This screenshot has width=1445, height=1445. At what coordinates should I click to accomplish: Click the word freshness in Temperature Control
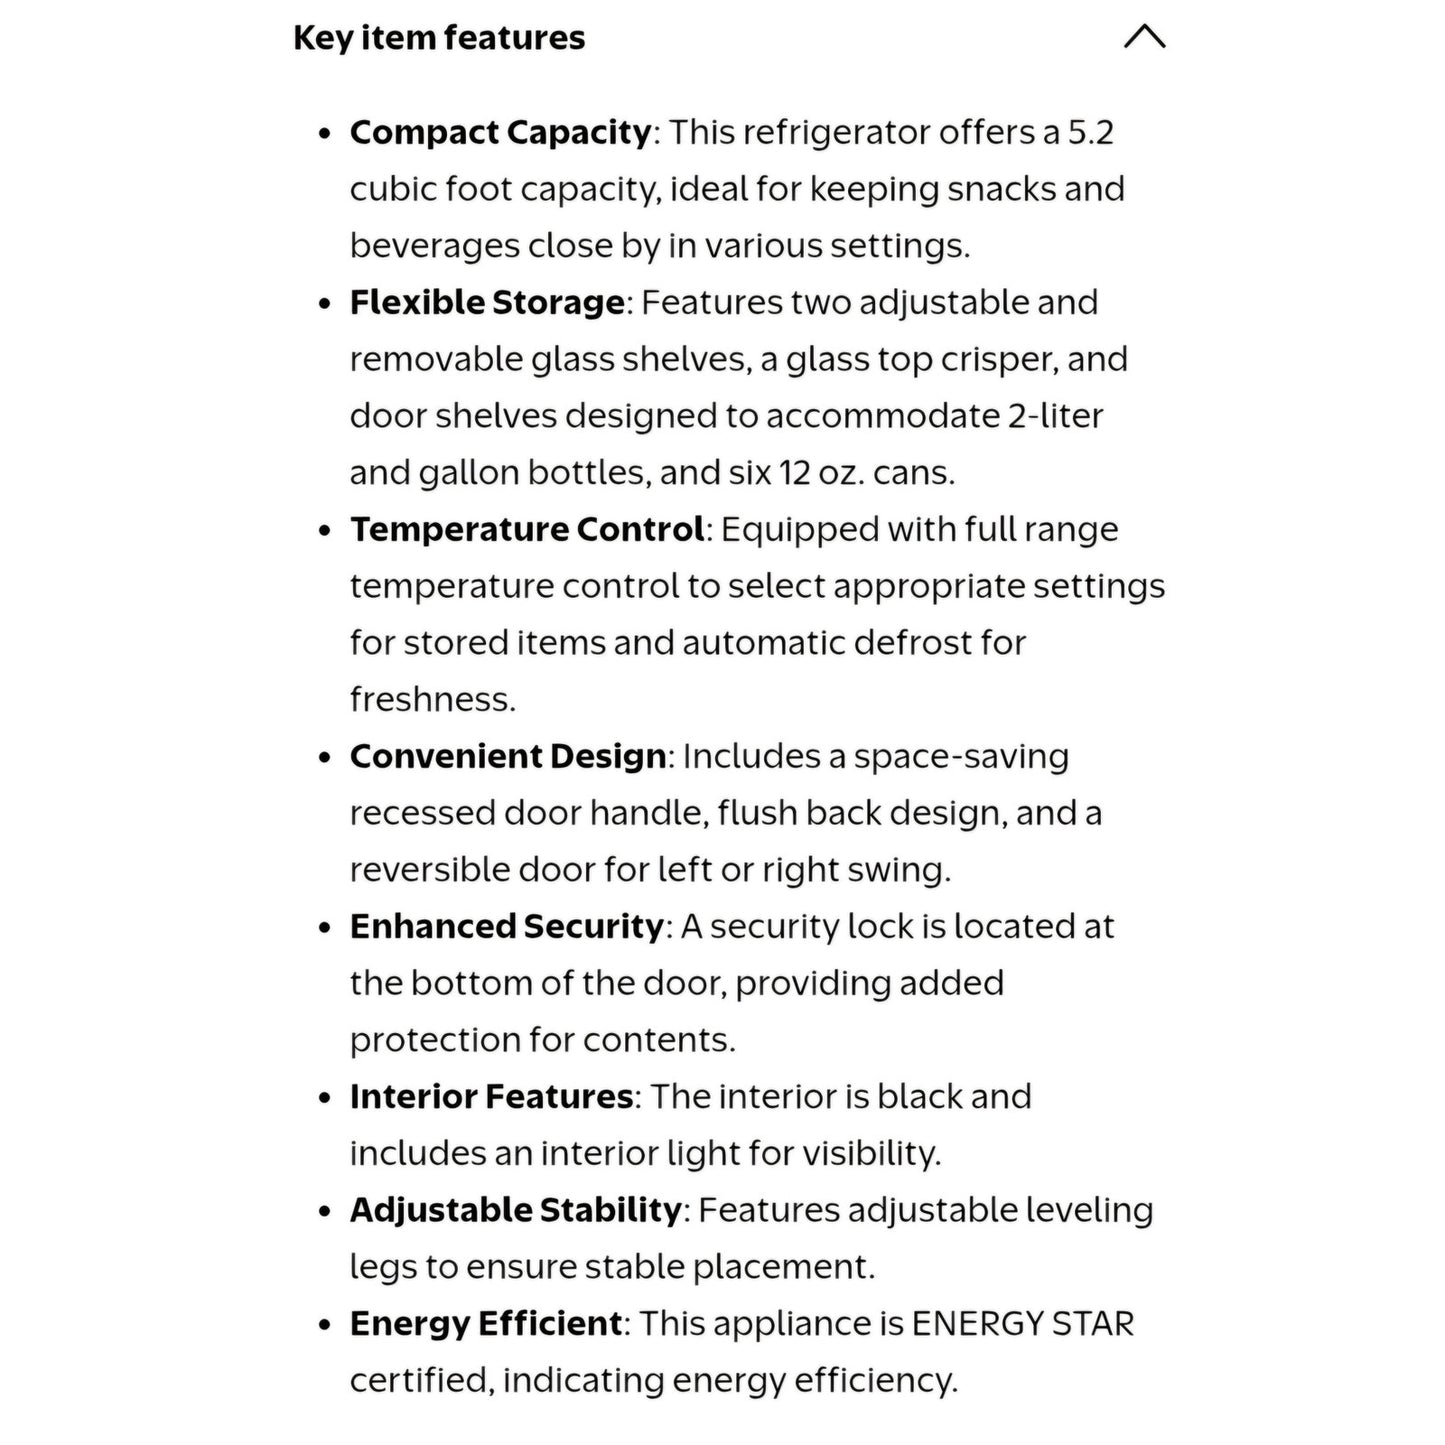(430, 699)
